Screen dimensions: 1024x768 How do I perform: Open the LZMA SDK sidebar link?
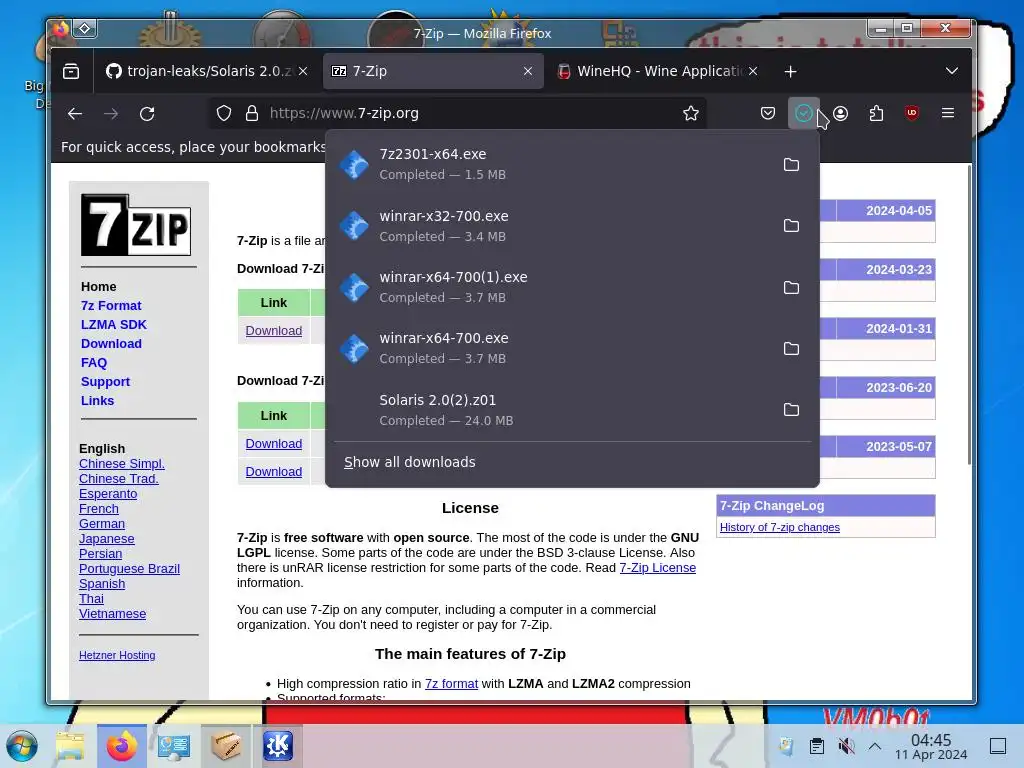tap(114, 325)
